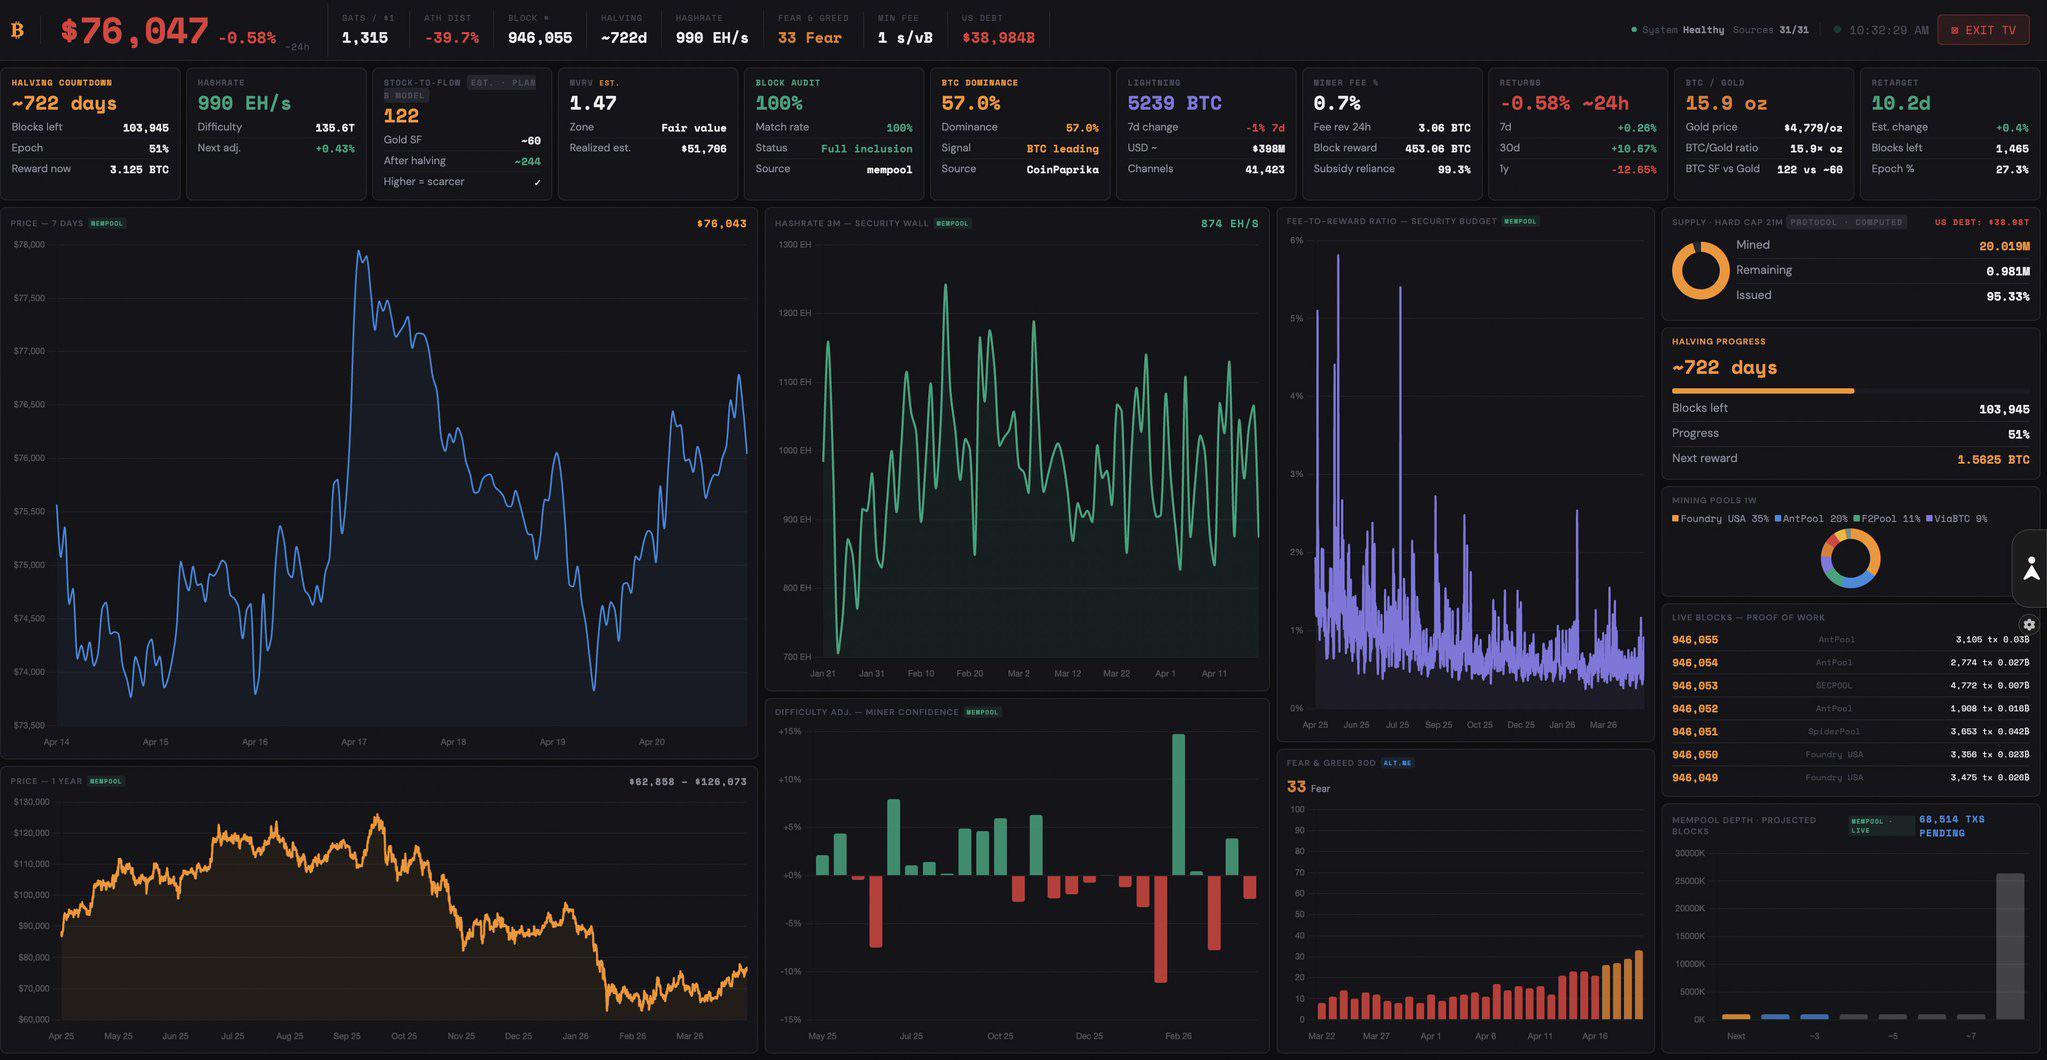
Task: Click the green System Healthy status dot
Action: click(1634, 30)
